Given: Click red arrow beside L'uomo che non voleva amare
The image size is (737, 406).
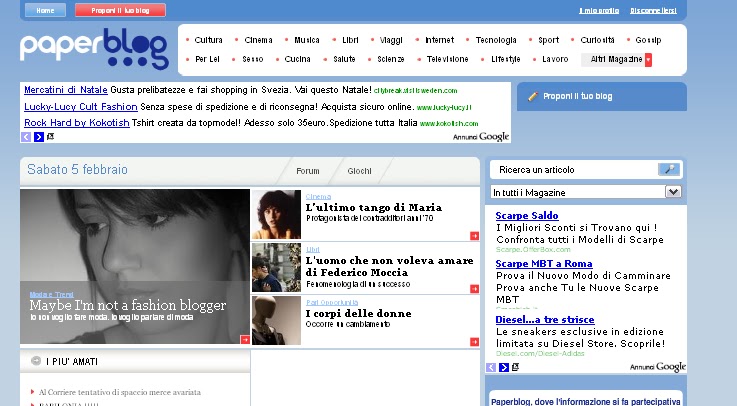Looking at the screenshot, I should [x=474, y=289].
